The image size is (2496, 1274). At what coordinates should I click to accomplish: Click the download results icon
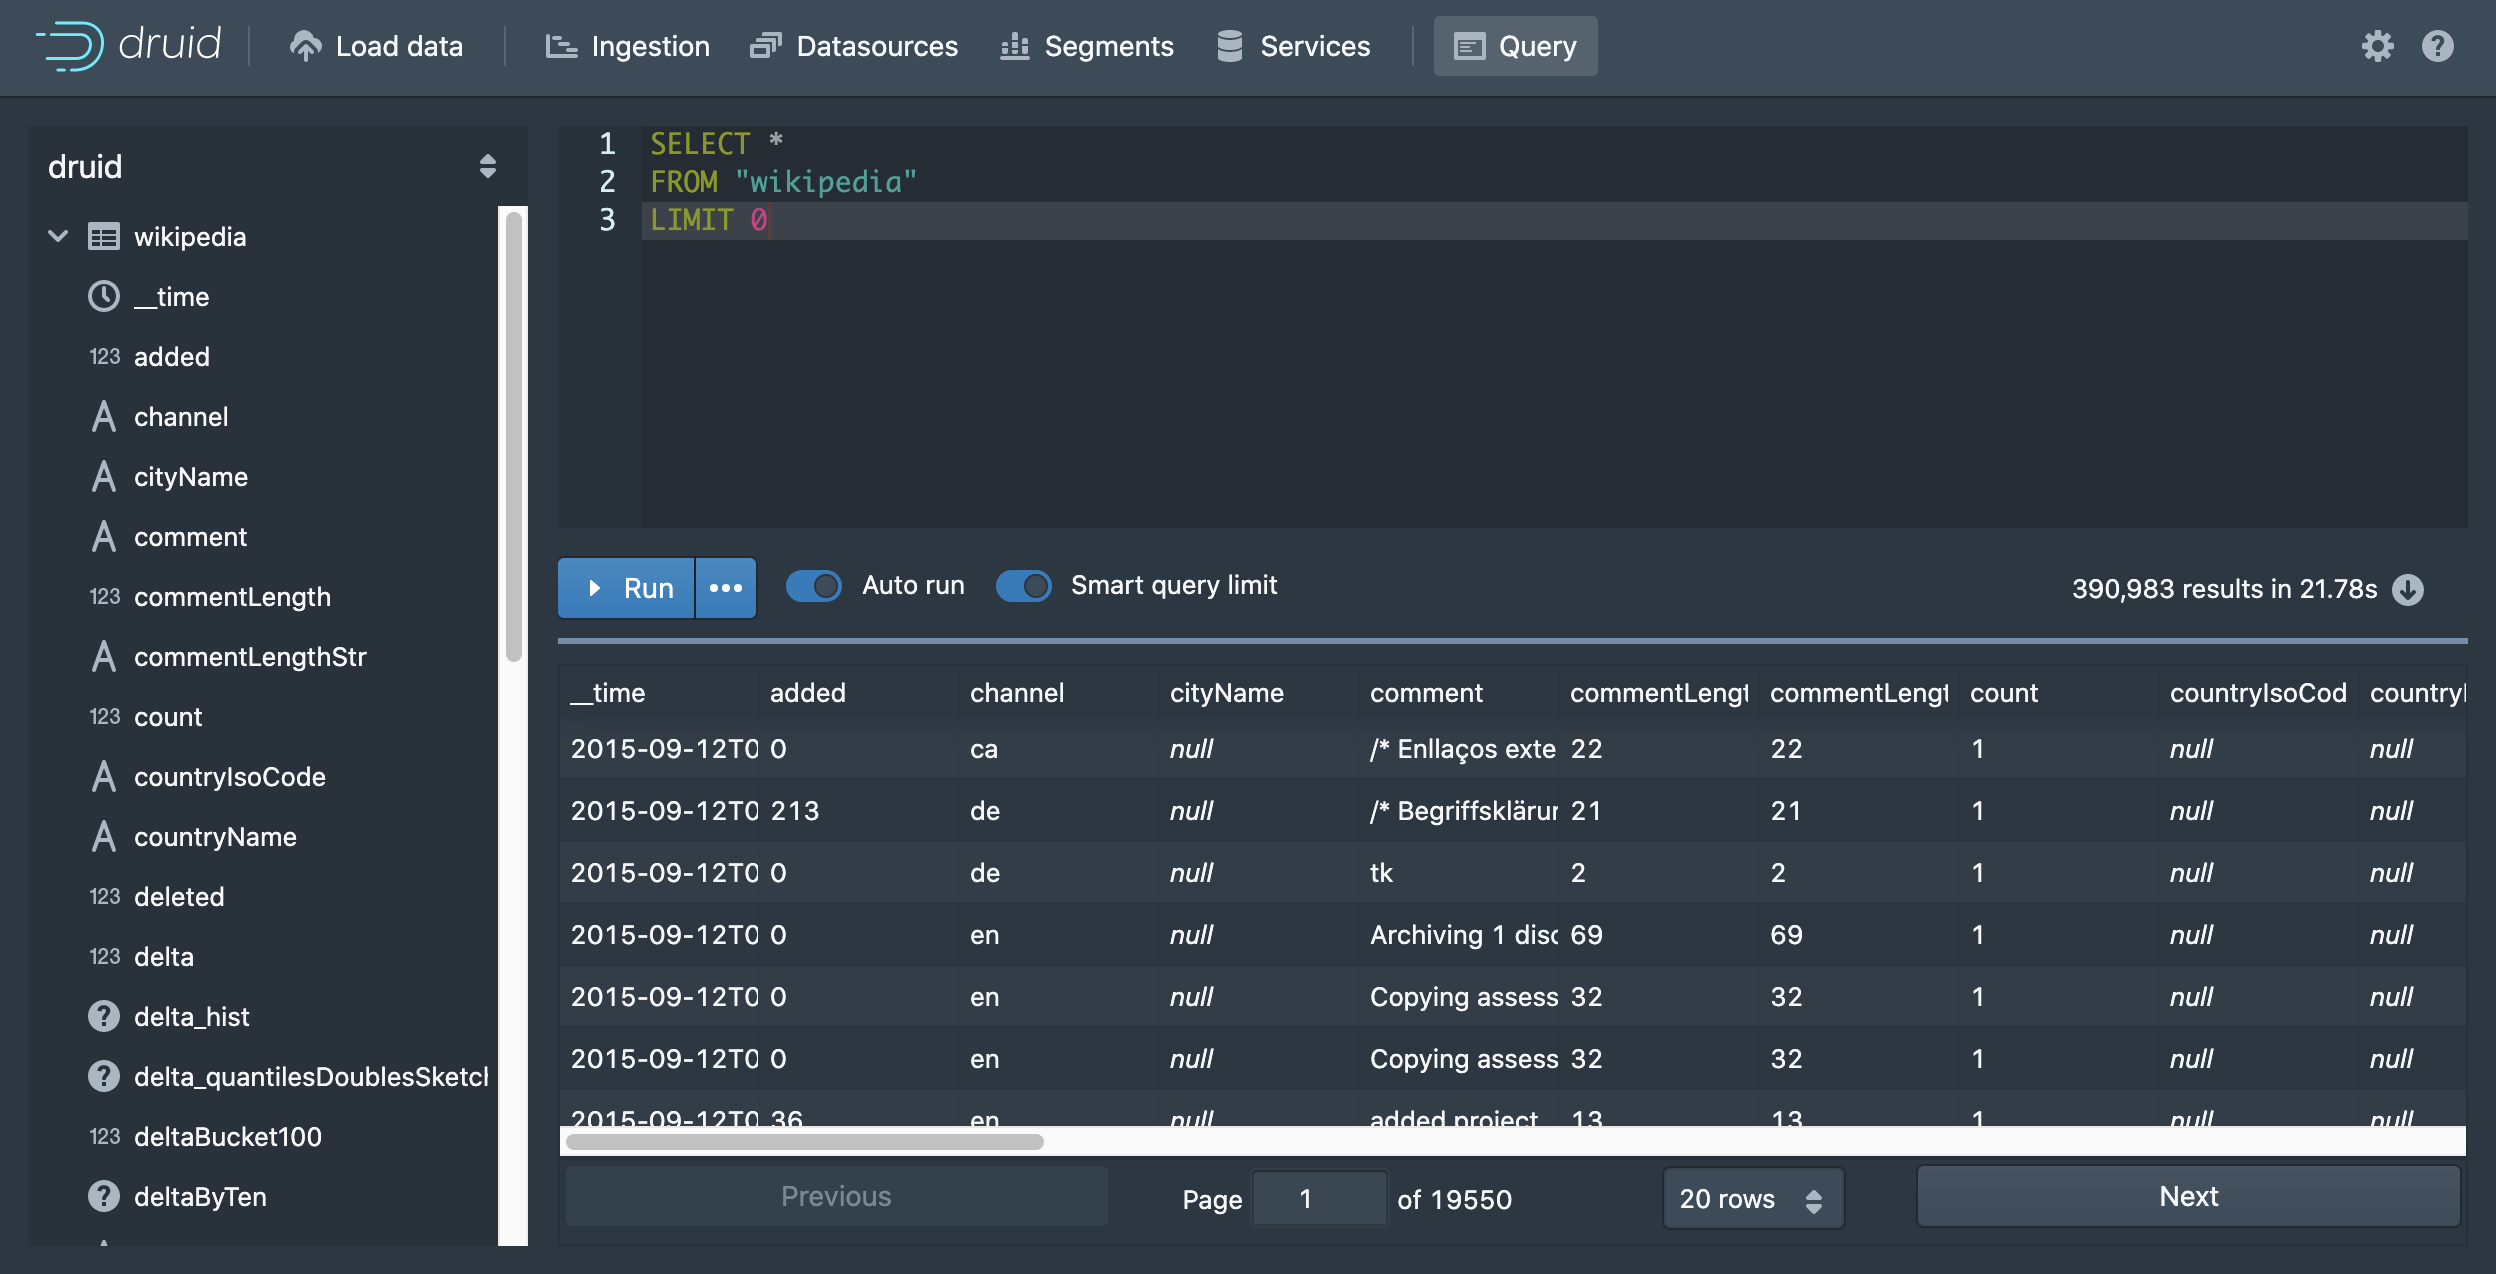pyautogui.click(x=2408, y=590)
